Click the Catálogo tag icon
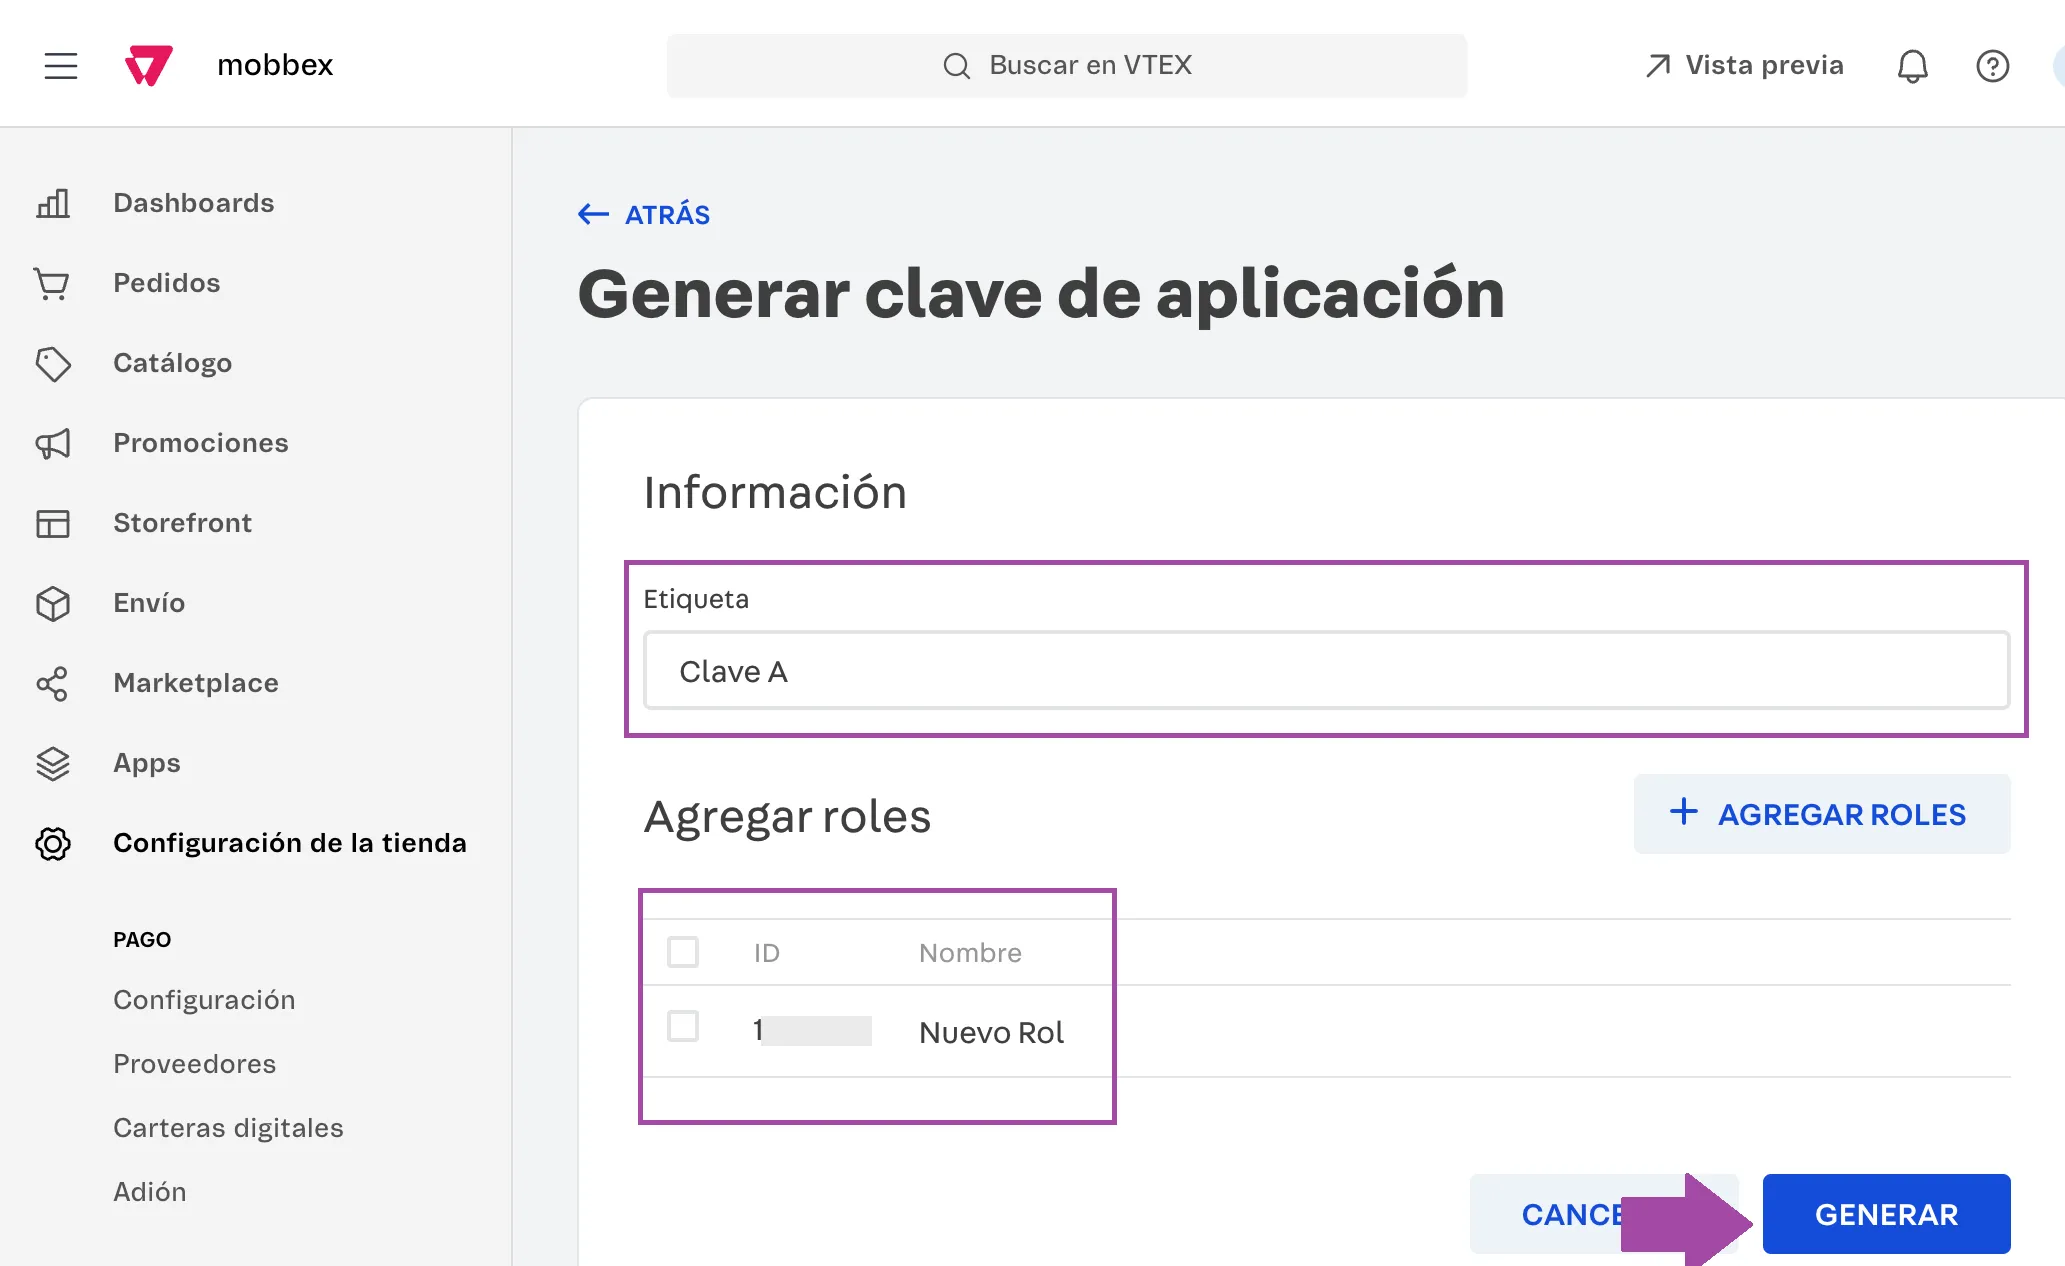This screenshot has height=1266, width=2065. (x=53, y=364)
